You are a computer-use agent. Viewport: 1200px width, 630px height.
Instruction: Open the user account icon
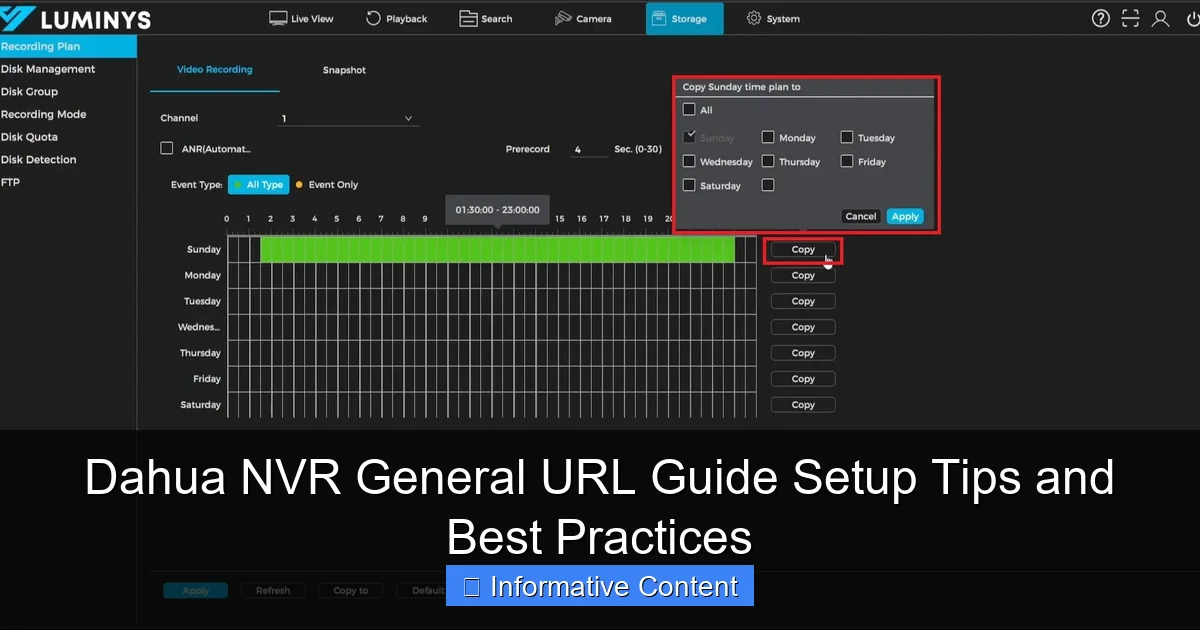click(1160, 18)
